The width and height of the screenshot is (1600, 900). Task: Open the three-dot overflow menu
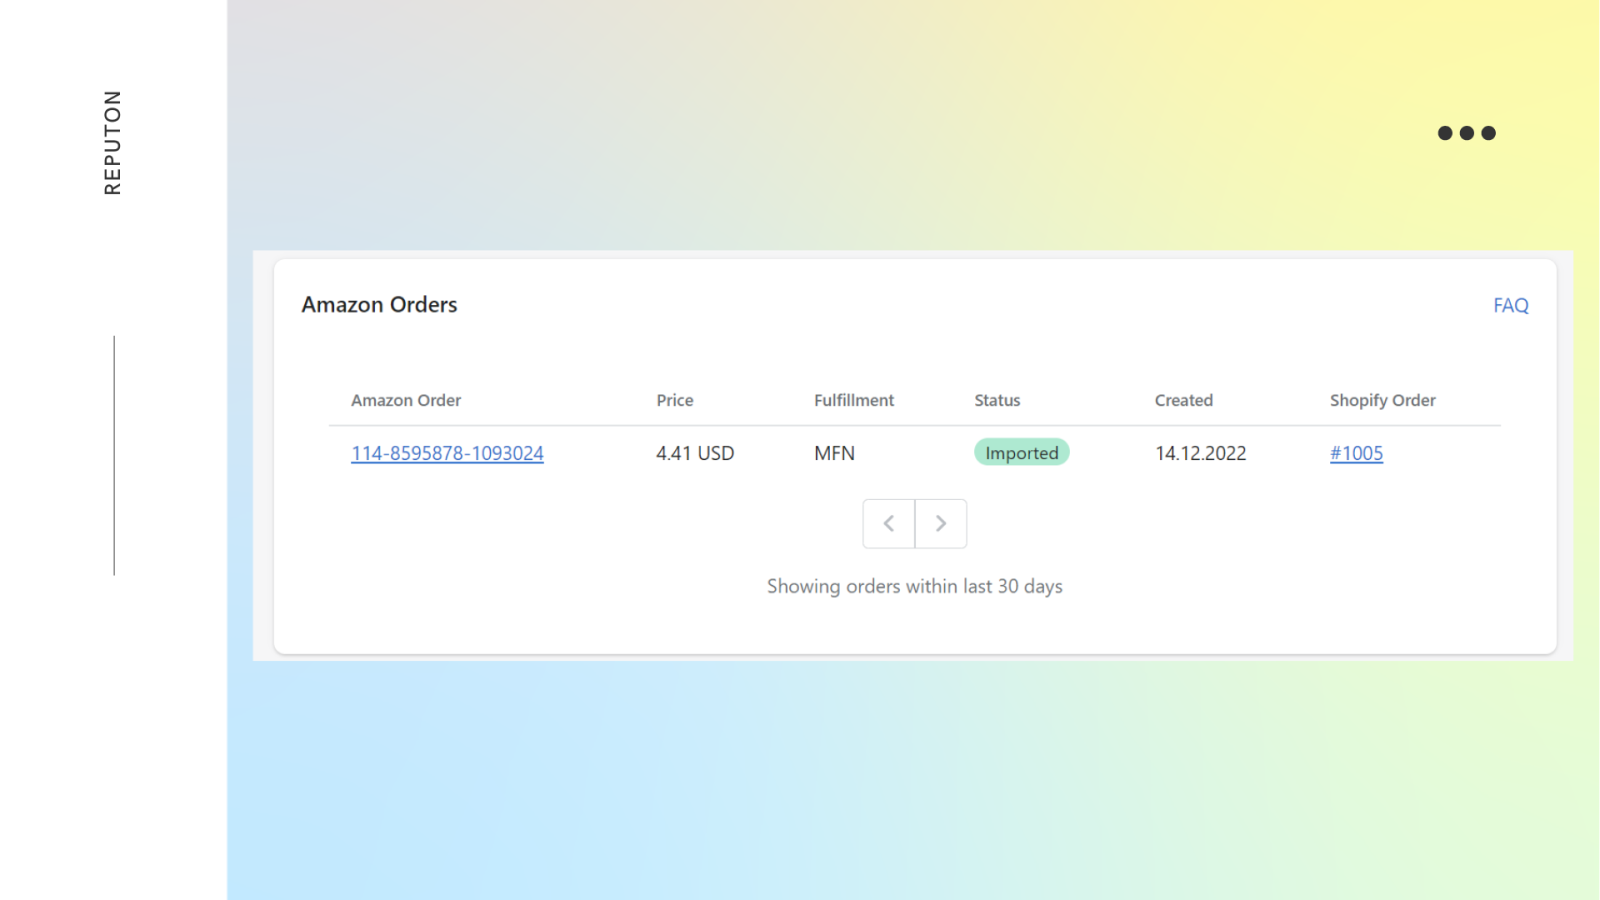click(1467, 132)
